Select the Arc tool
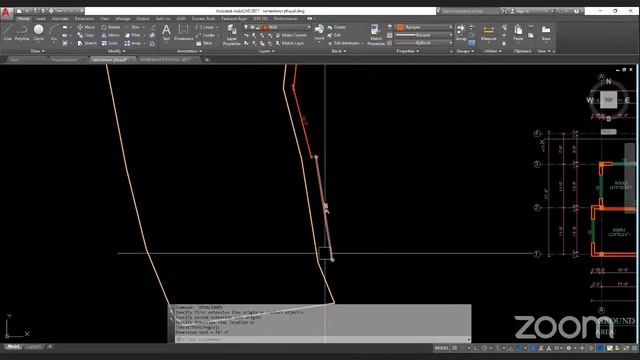640x360 pixels. [53, 32]
